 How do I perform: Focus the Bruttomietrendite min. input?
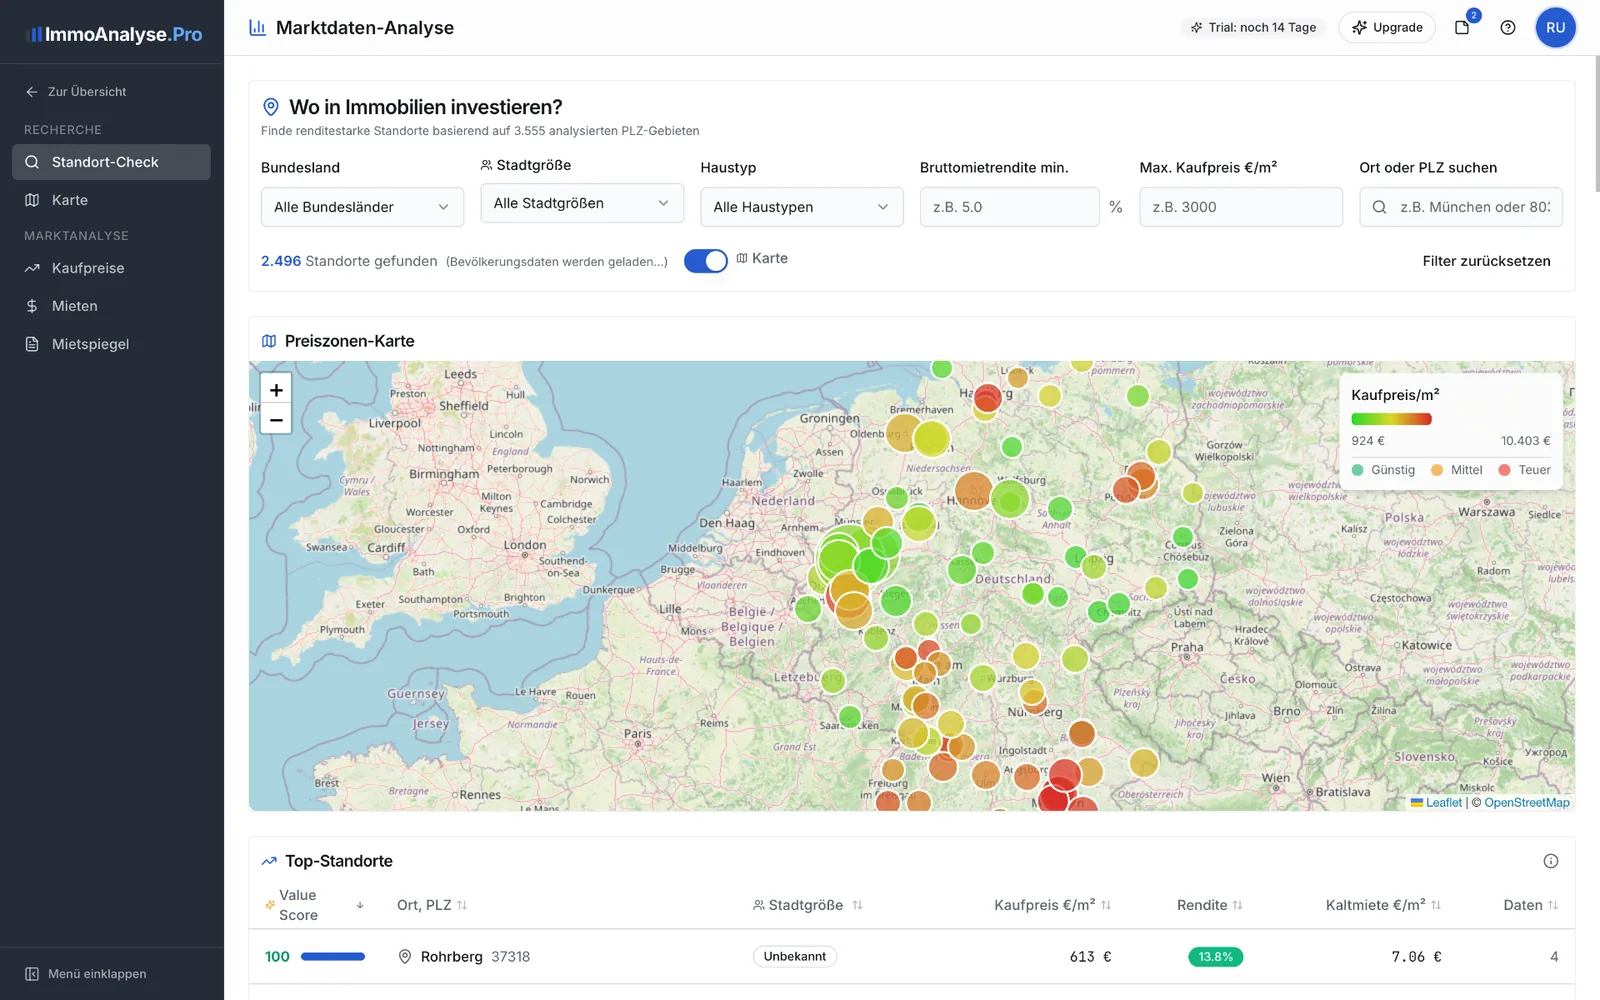[x=1010, y=207]
